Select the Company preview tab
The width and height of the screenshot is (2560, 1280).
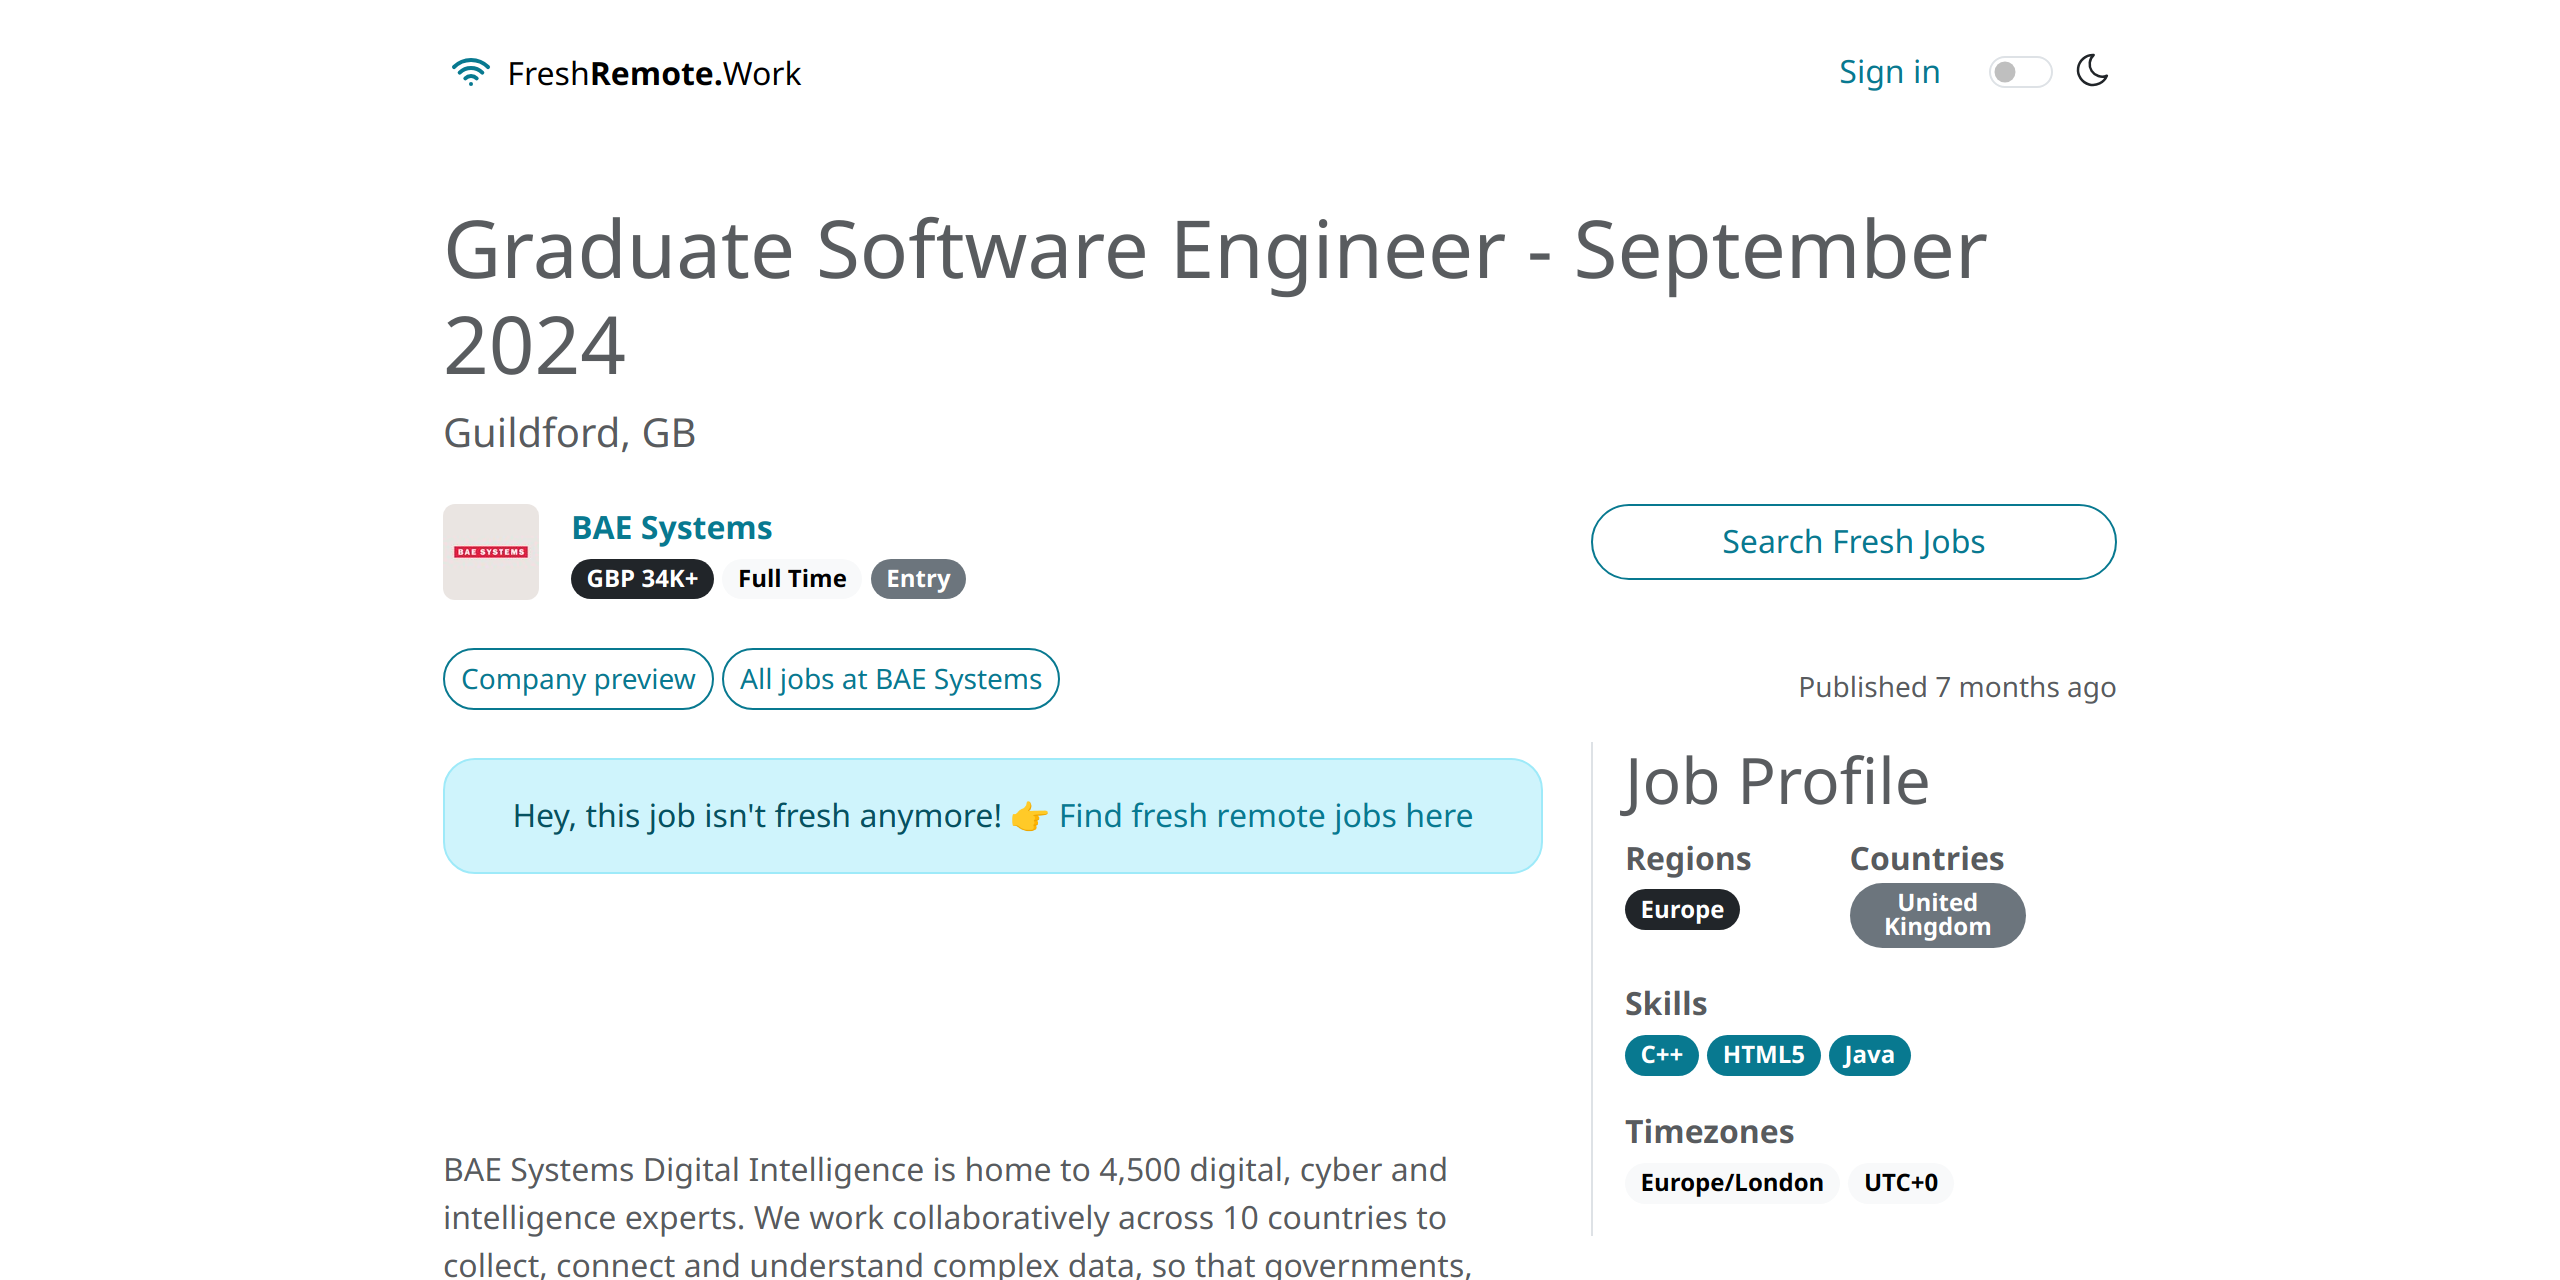coord(578,679)
